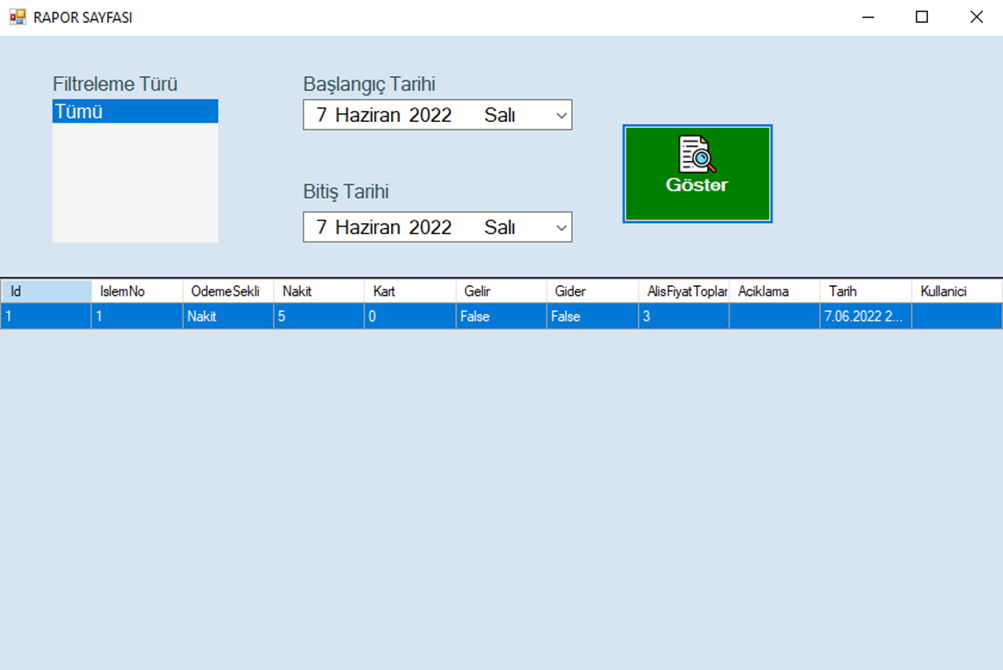
Task: Open the Bitiş Tarihi date dropdown arrow
Action: [561, 227]
